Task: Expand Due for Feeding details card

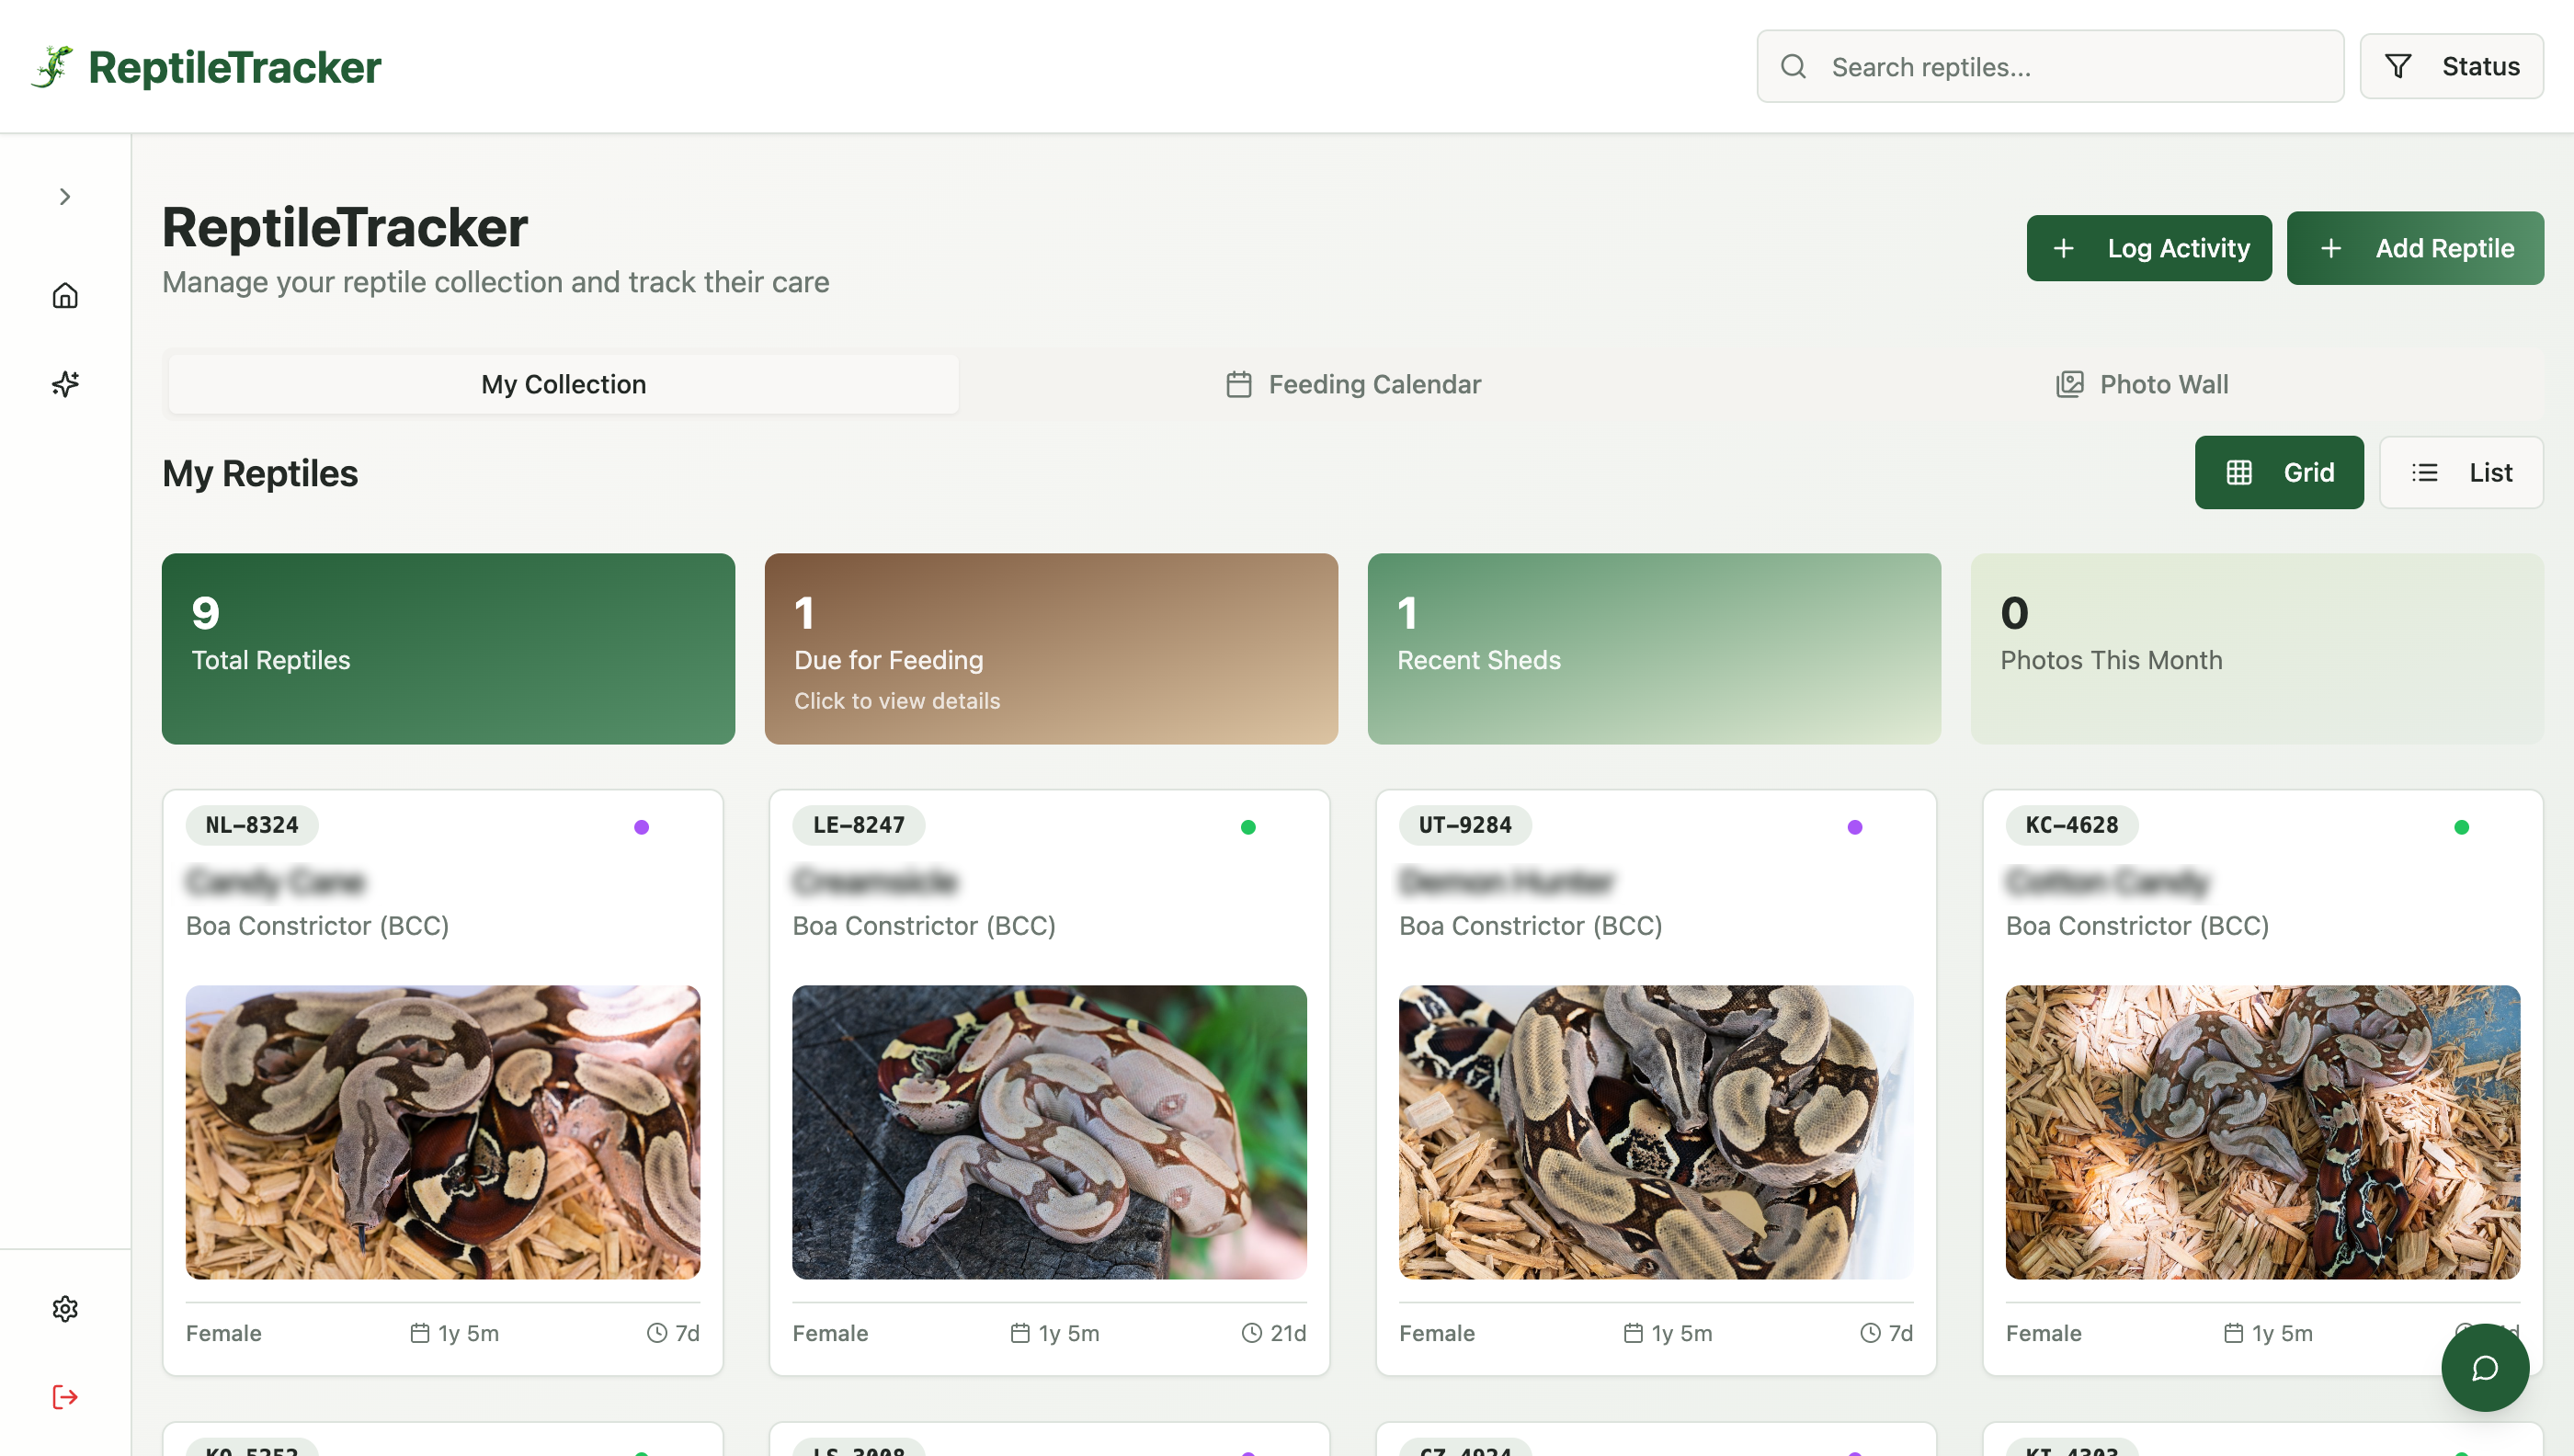Action: [1050, 649]
